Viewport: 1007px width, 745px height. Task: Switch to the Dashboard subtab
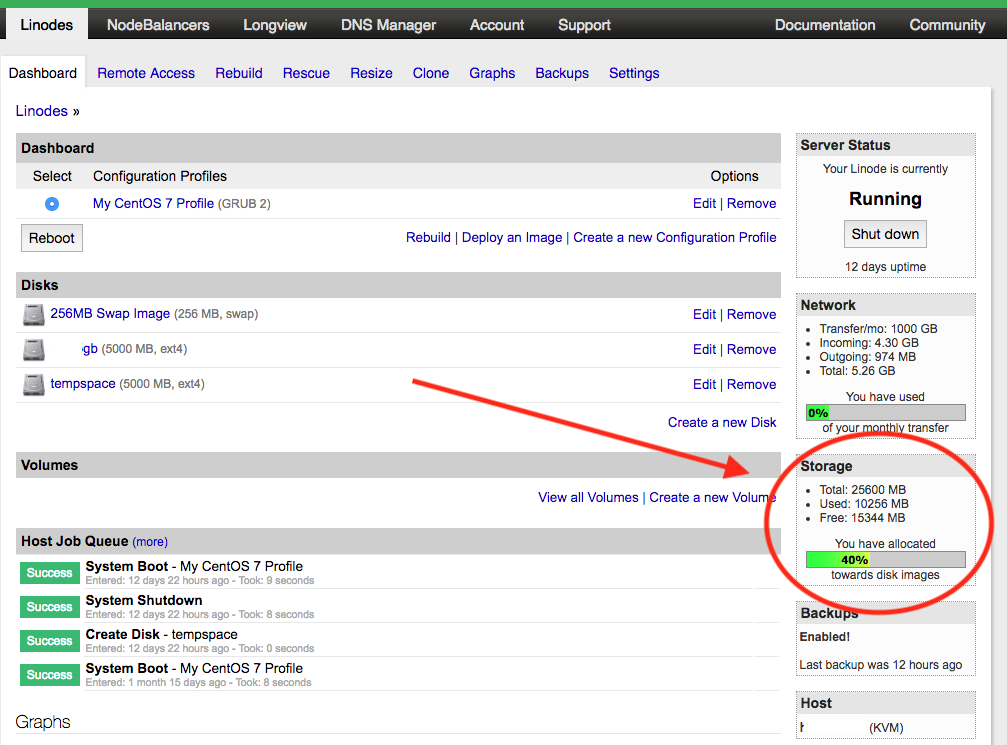click(x=43, y=73)
